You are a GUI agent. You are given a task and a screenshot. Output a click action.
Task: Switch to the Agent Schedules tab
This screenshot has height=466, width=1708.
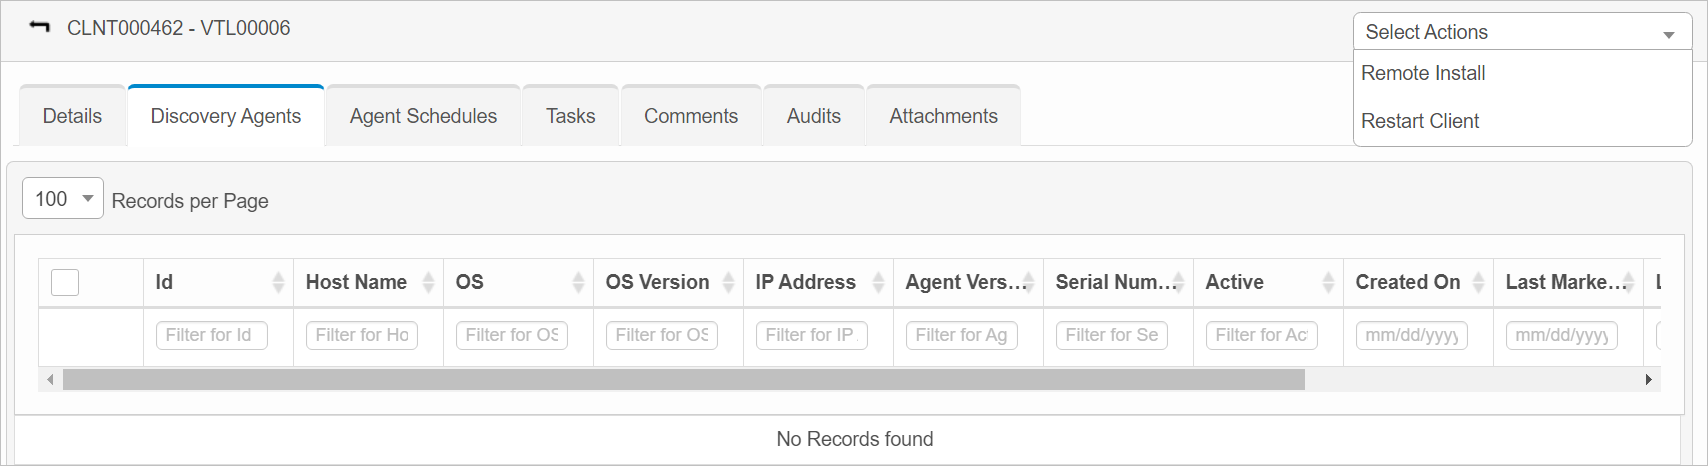(423, 116)
